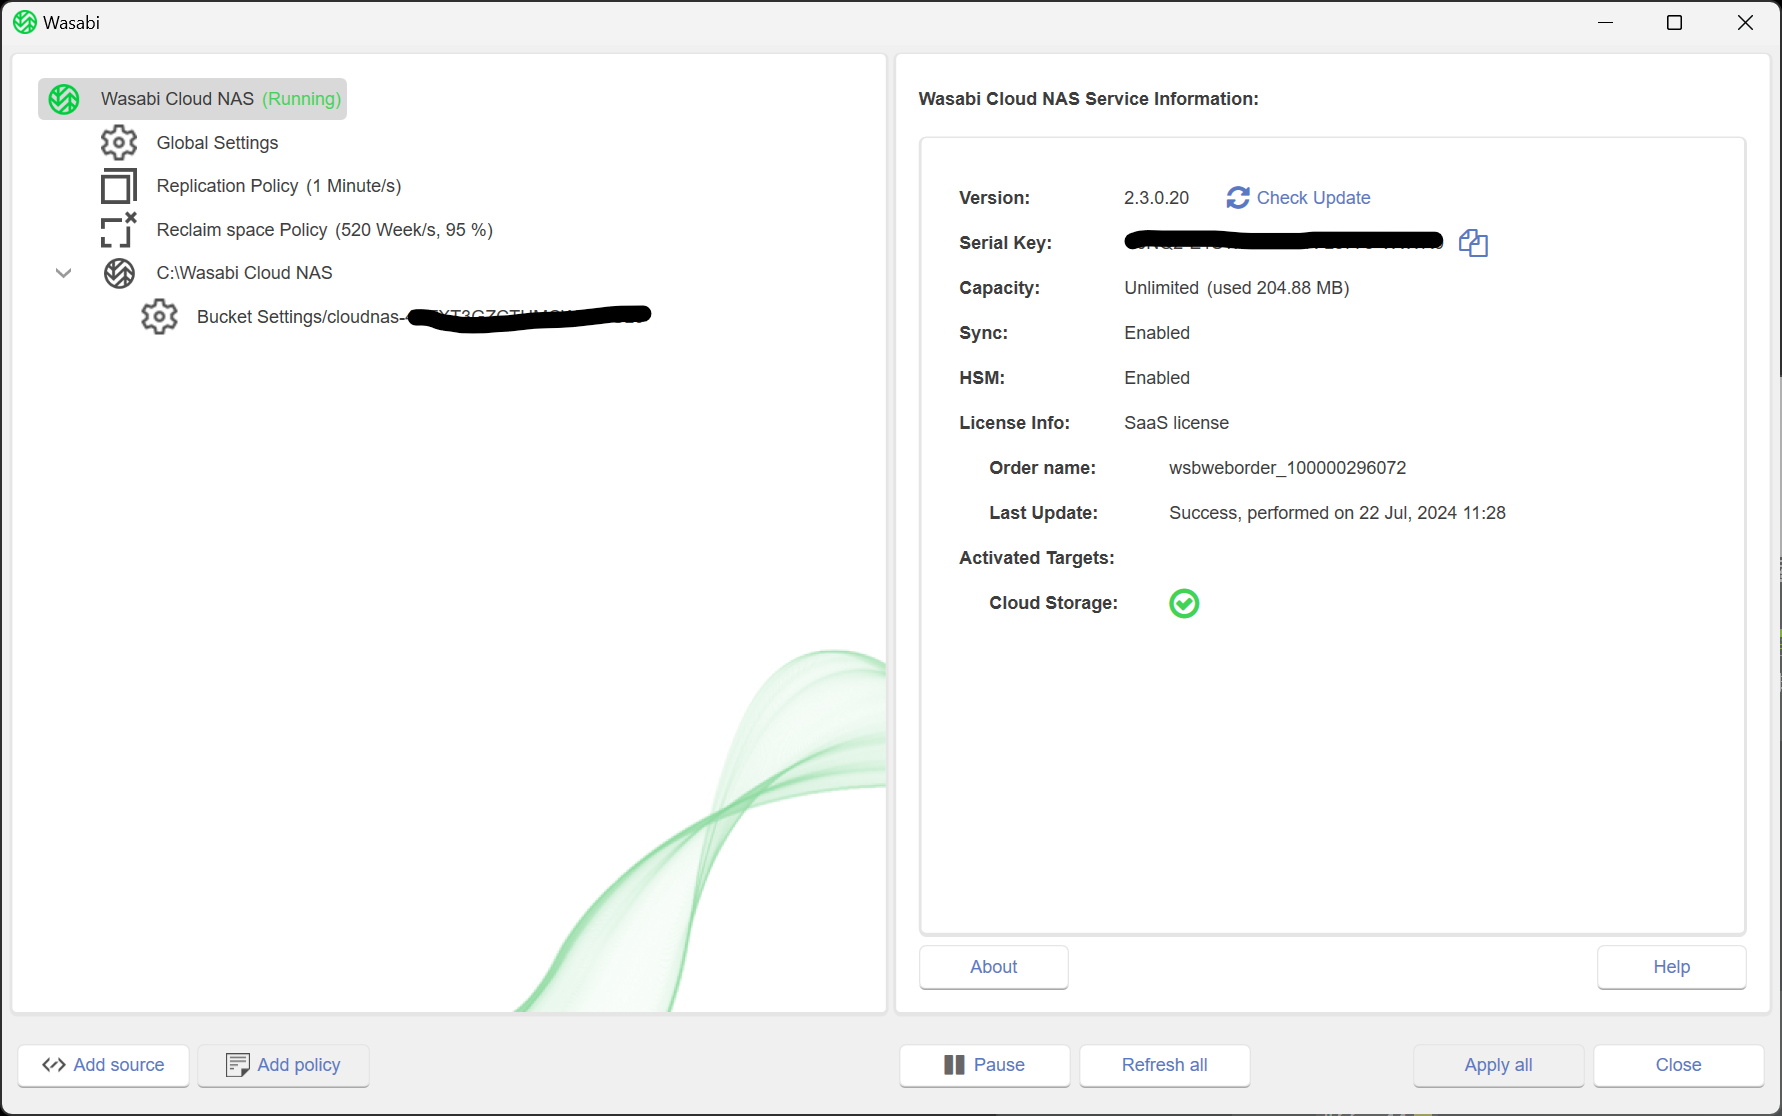The width and height of the screenshot is (1782, 1116).
Task: Click the Sync Enabled value
Action: pos(1157,333)
